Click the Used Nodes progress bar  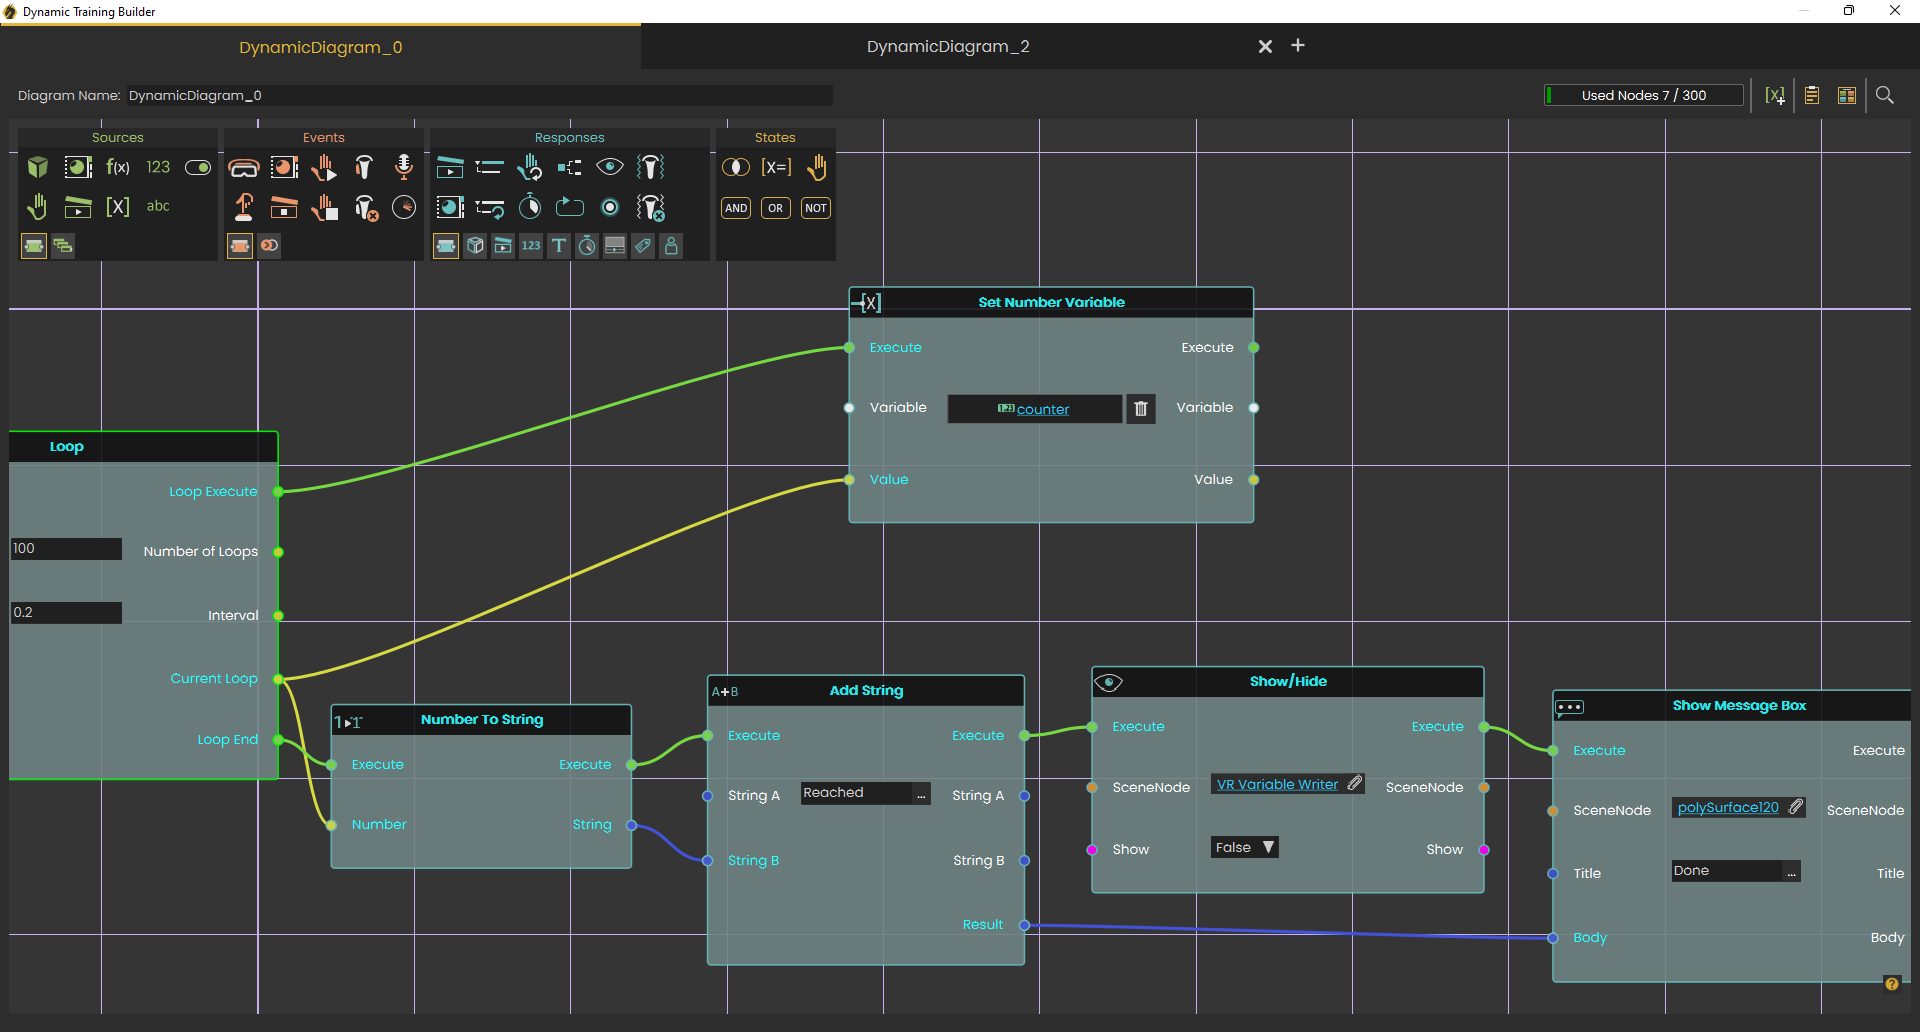pyautogui.click(x=1644, y=95)
